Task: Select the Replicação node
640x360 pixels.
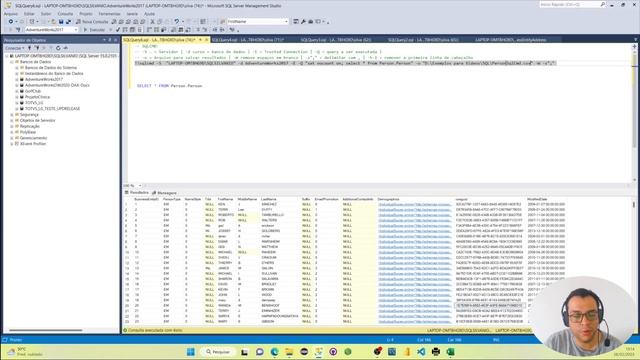Action: [30, 127]
